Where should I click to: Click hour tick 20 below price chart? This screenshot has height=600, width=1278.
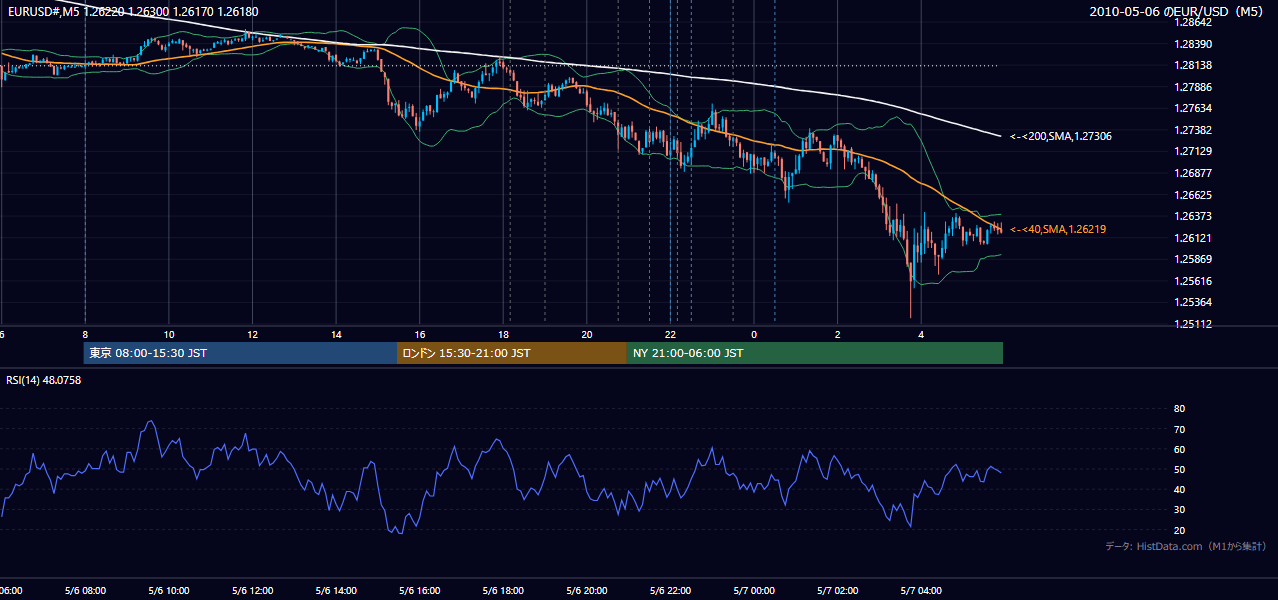coord(587,334)
